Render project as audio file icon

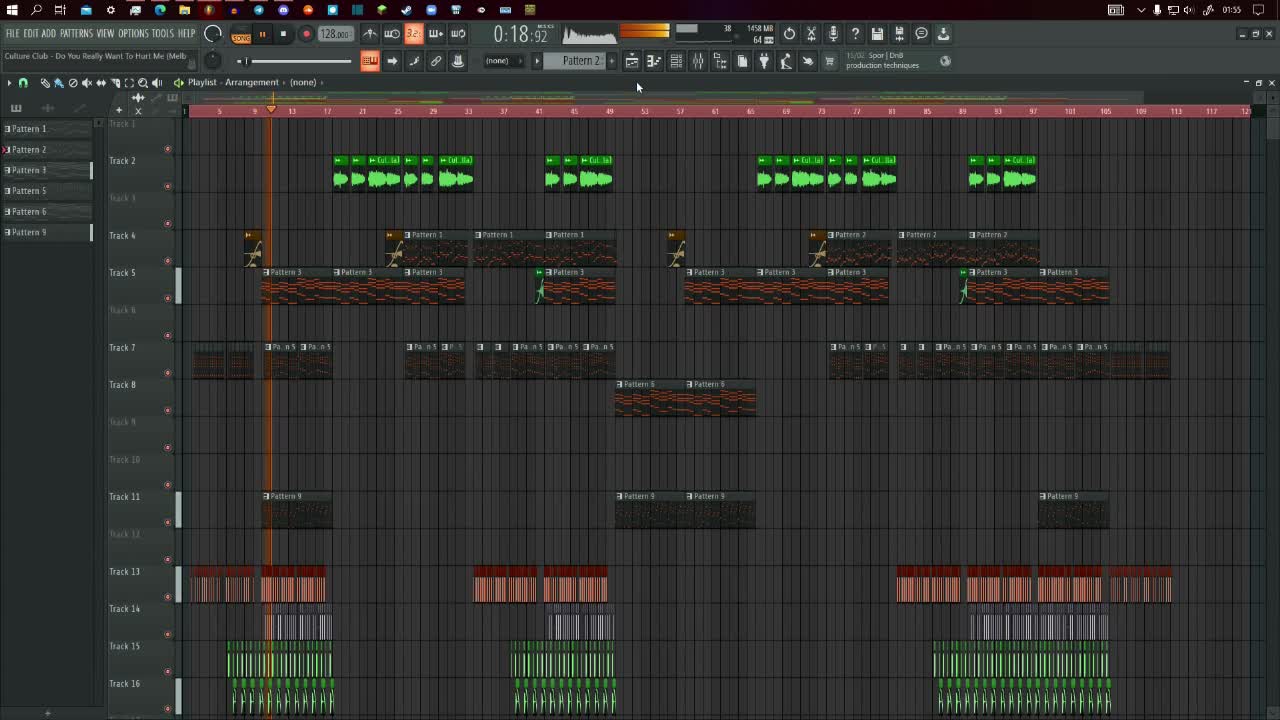pyautogui.click(x=899, y=34)
